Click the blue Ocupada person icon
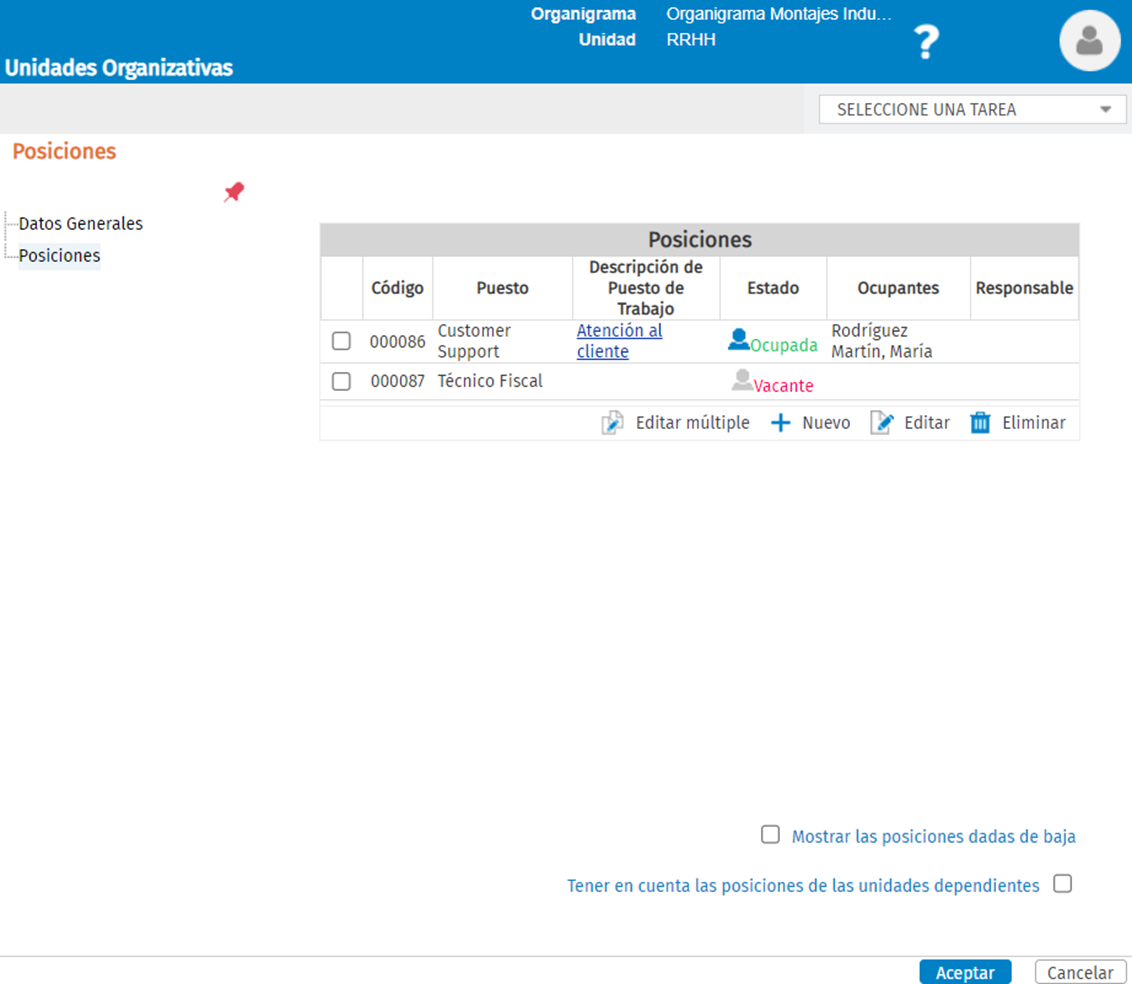The width and height of the screenshot is (1132, 984). (x=739, y=339)
